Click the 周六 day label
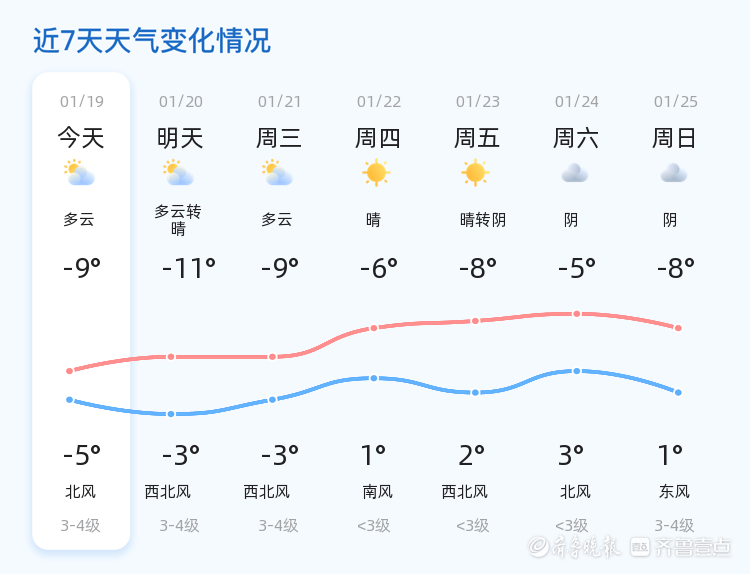This screenshot has width=750, height=574. 576,137
